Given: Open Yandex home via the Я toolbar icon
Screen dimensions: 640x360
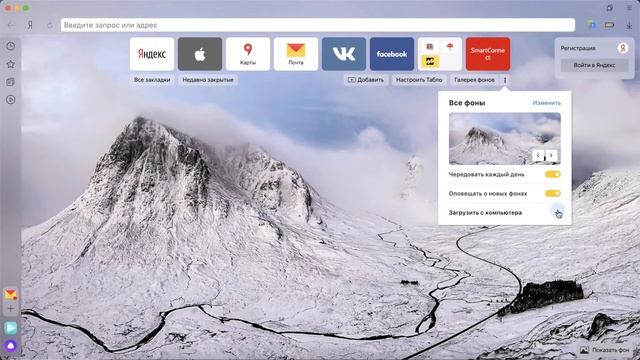Looking at the screenshot, I should [x=30, y=25].
